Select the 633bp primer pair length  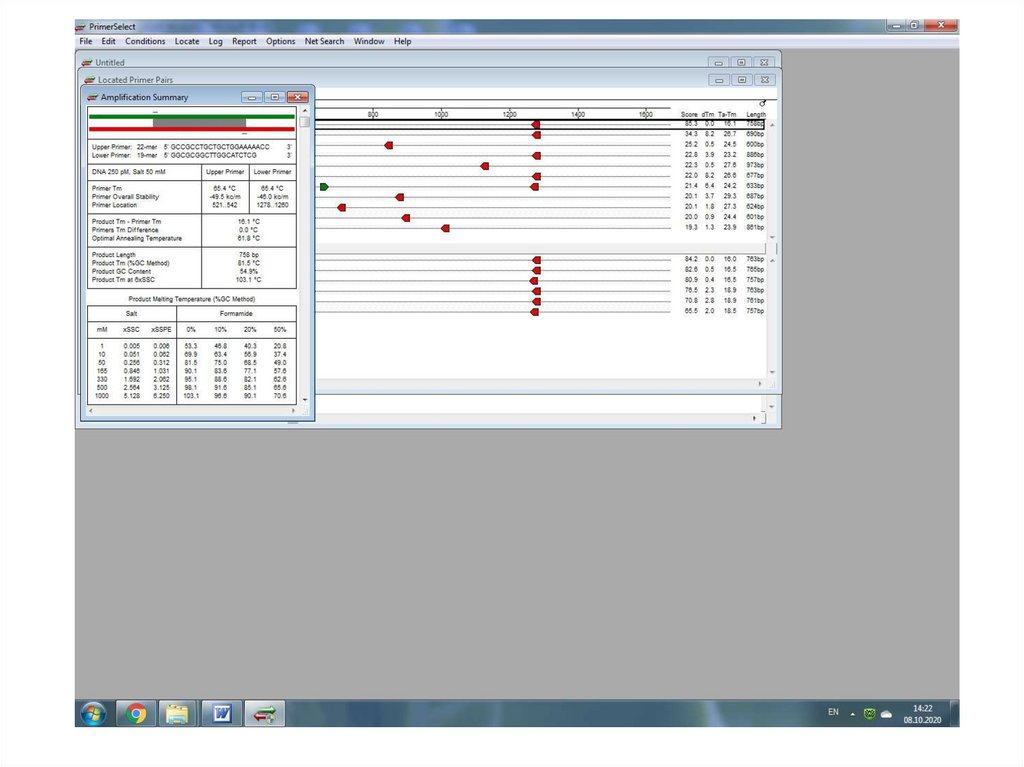click(x=755, y=186)
